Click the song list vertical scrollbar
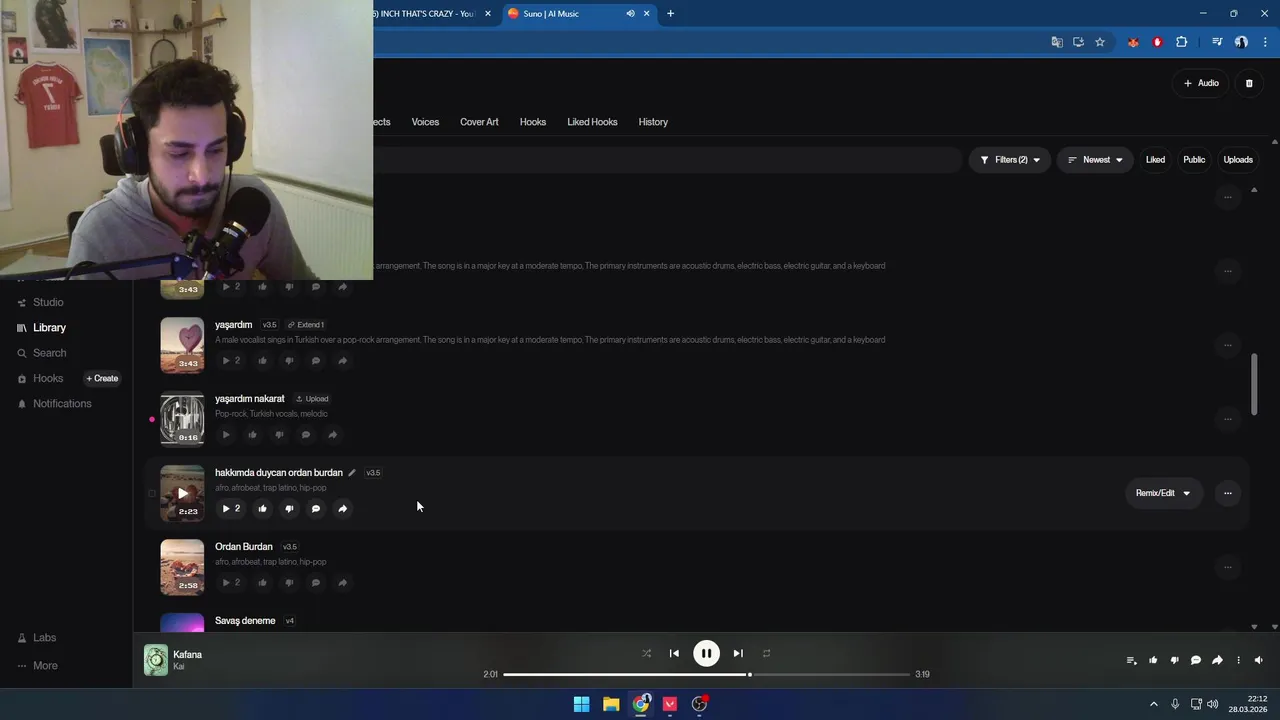Image resolution: width=1280 pixels, height=720 pixels. tap(1254, 384)
